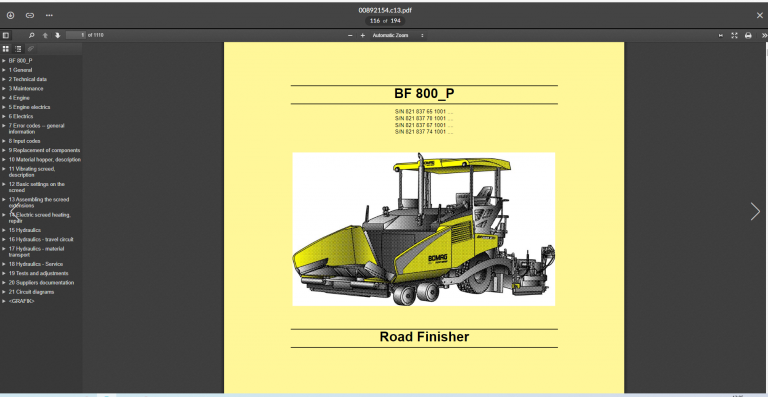768x397 pixels.
Task: Print the document using the printer icon
Action: pos(748,35)
